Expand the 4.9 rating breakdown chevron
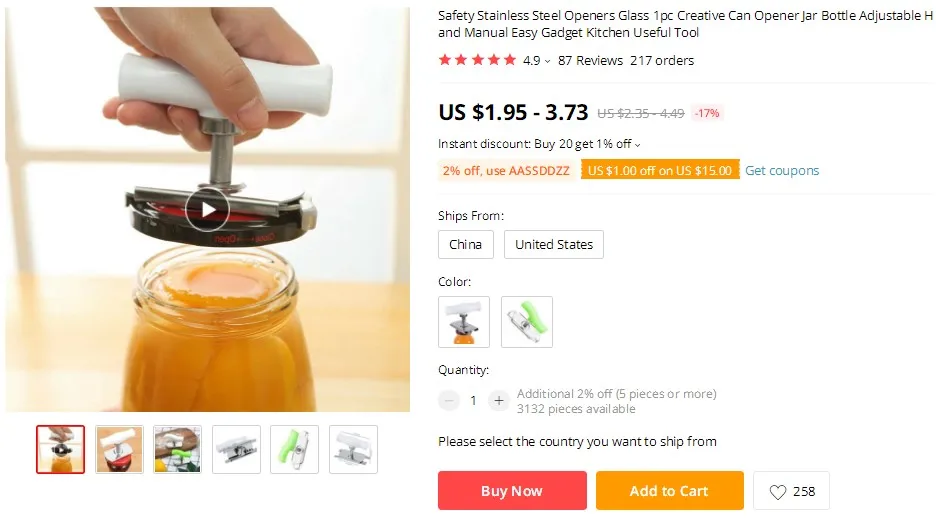Image resolution: width=936 pixels, height=522 pixels. pos(547,62)
